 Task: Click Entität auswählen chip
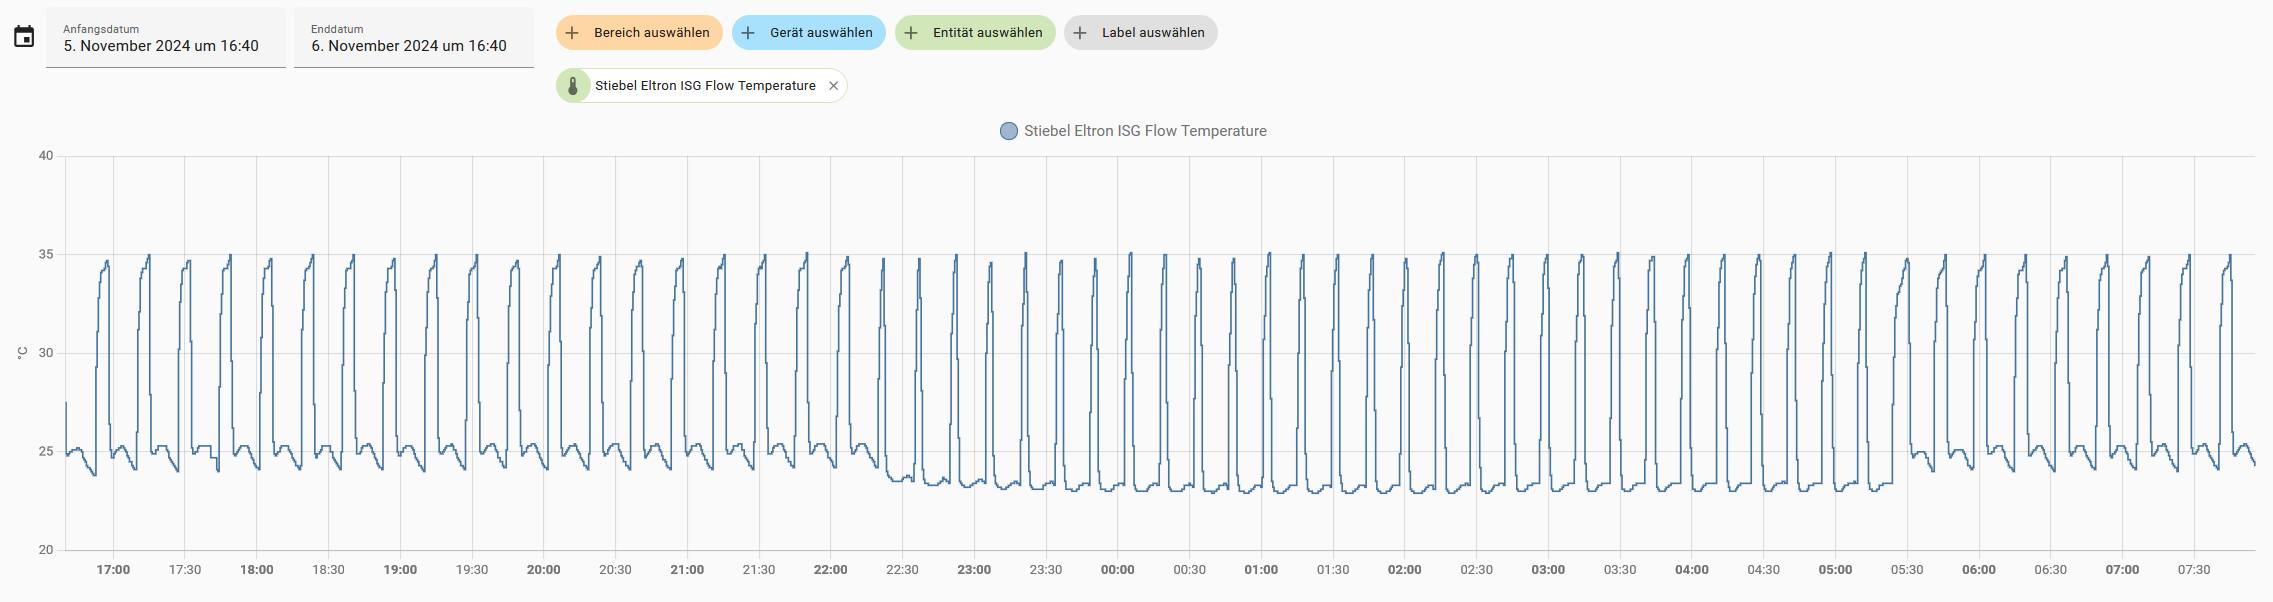click(975, 33)
